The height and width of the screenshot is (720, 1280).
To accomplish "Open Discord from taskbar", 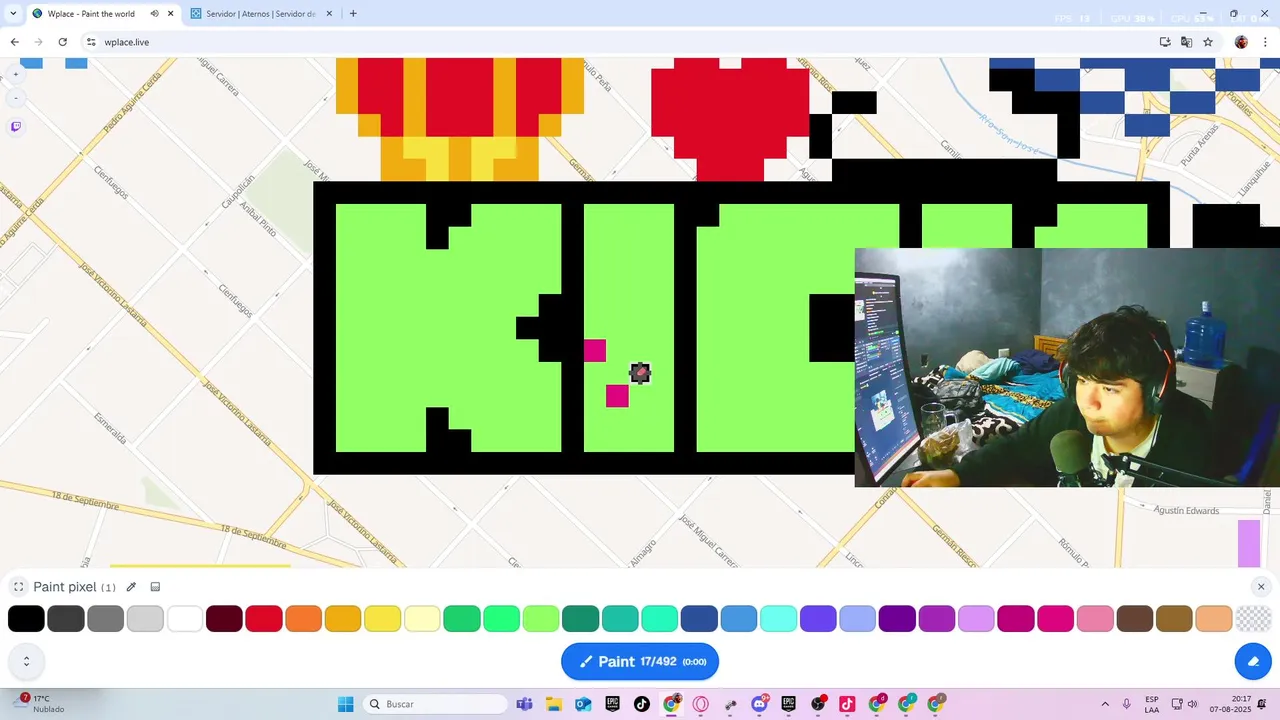I will pyautogui.click(x=759, y=704).
